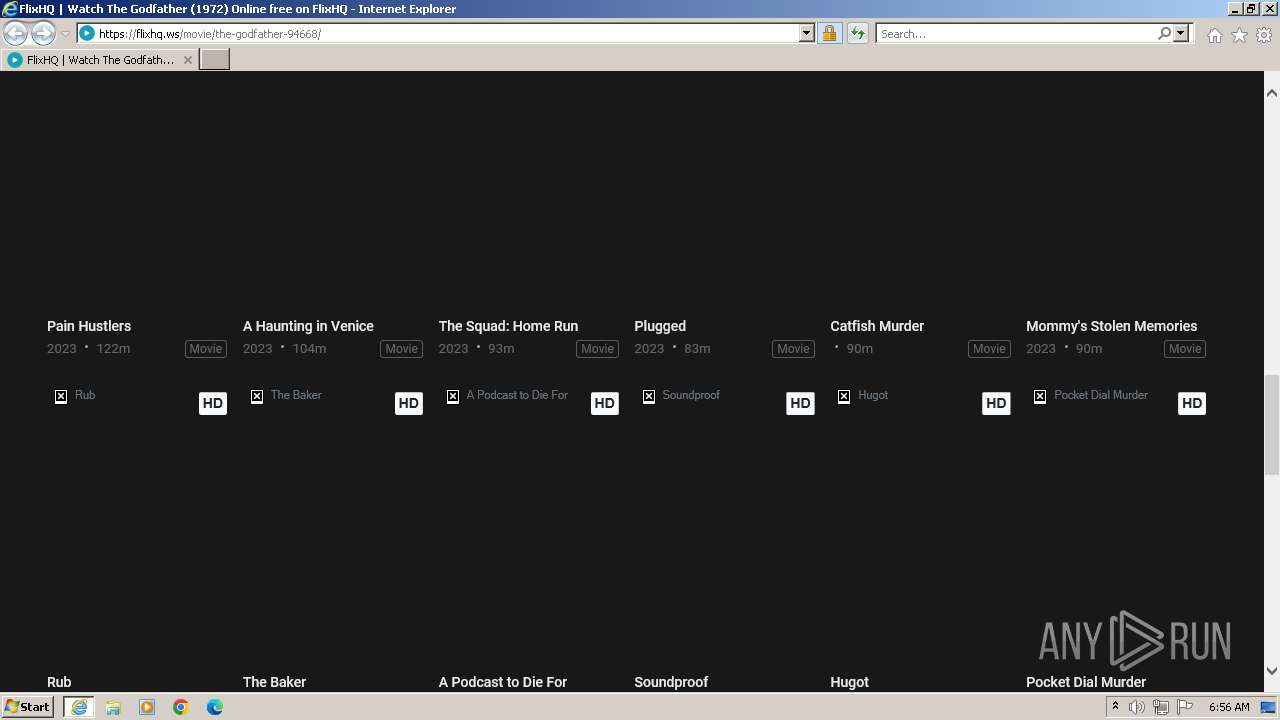This screenshot has width=1280, height=720.
Task: Expand the search provider dropdown
Action: (1181, 33)
